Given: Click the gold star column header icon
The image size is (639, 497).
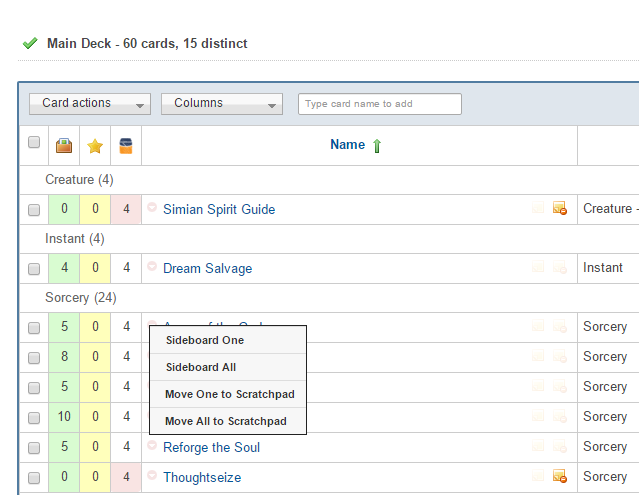Looking at the screenshot, I should [95, 146].
